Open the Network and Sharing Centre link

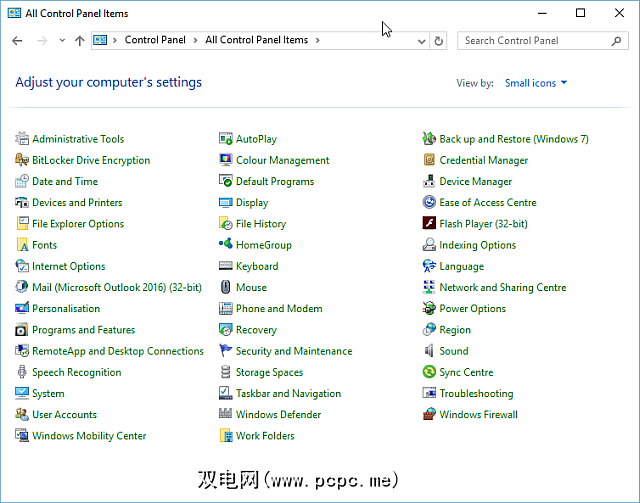pos(502,288)
